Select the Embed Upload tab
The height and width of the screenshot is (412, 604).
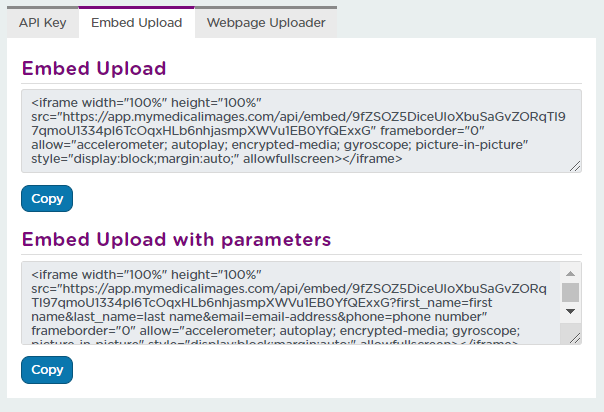tap(137, 22)
